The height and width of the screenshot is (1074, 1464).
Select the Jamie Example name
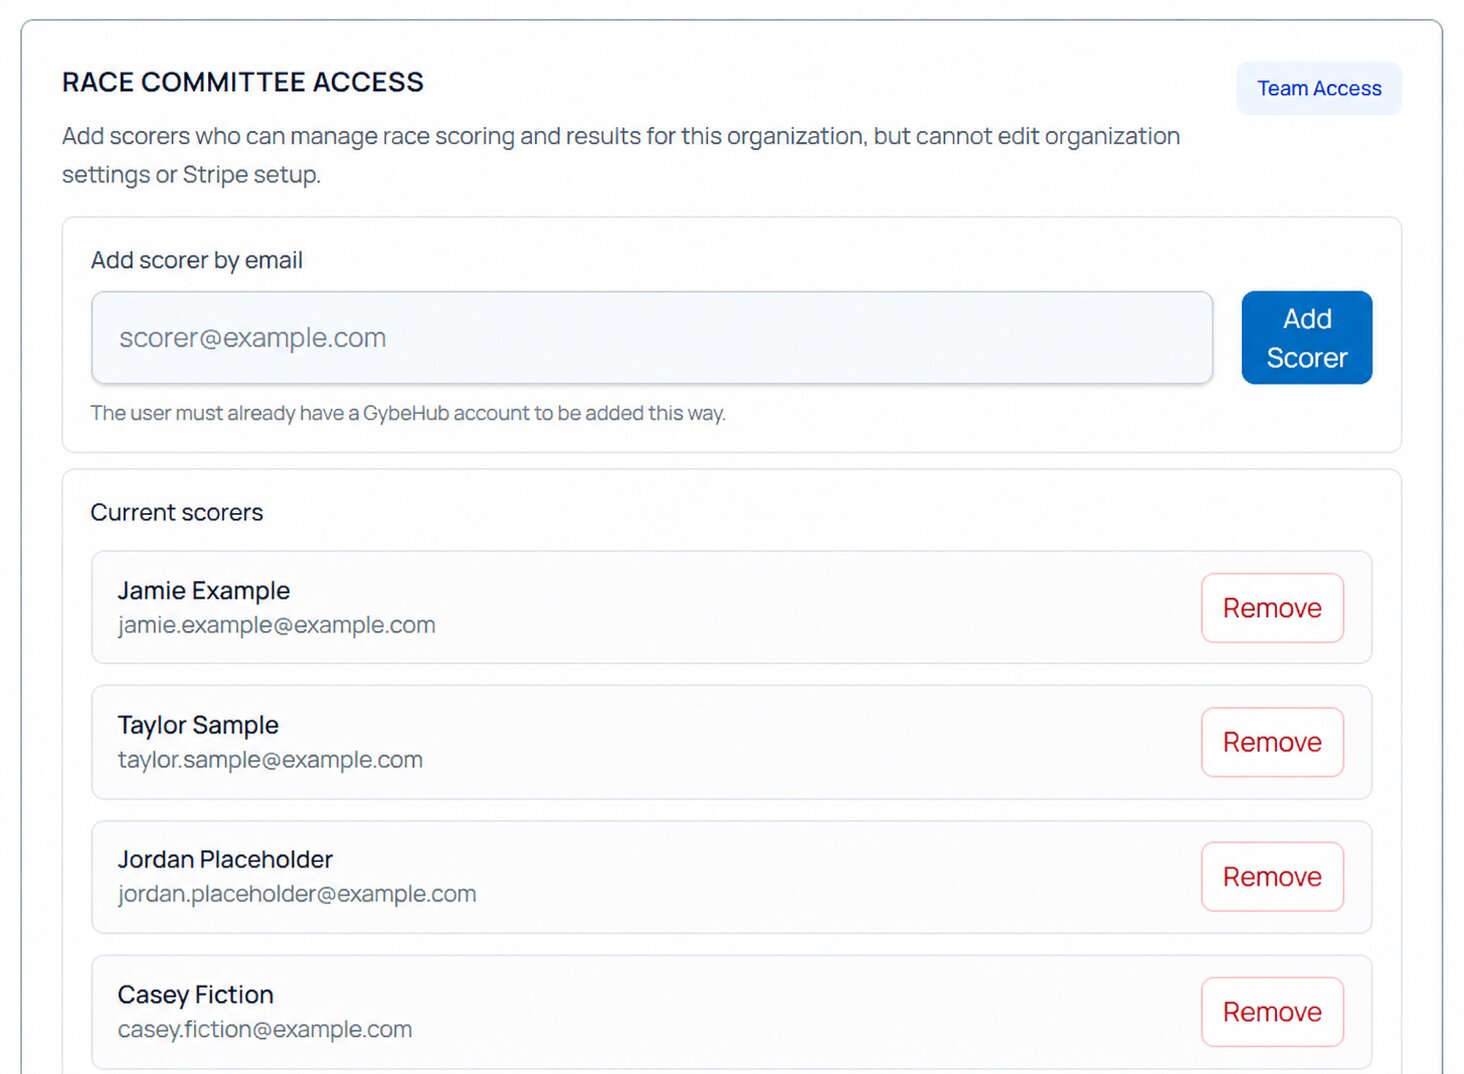[x=204, y=591]
